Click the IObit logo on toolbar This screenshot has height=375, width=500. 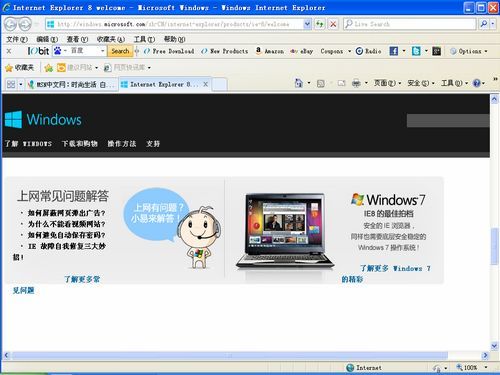pyautogui.click(x=38, y=51)
